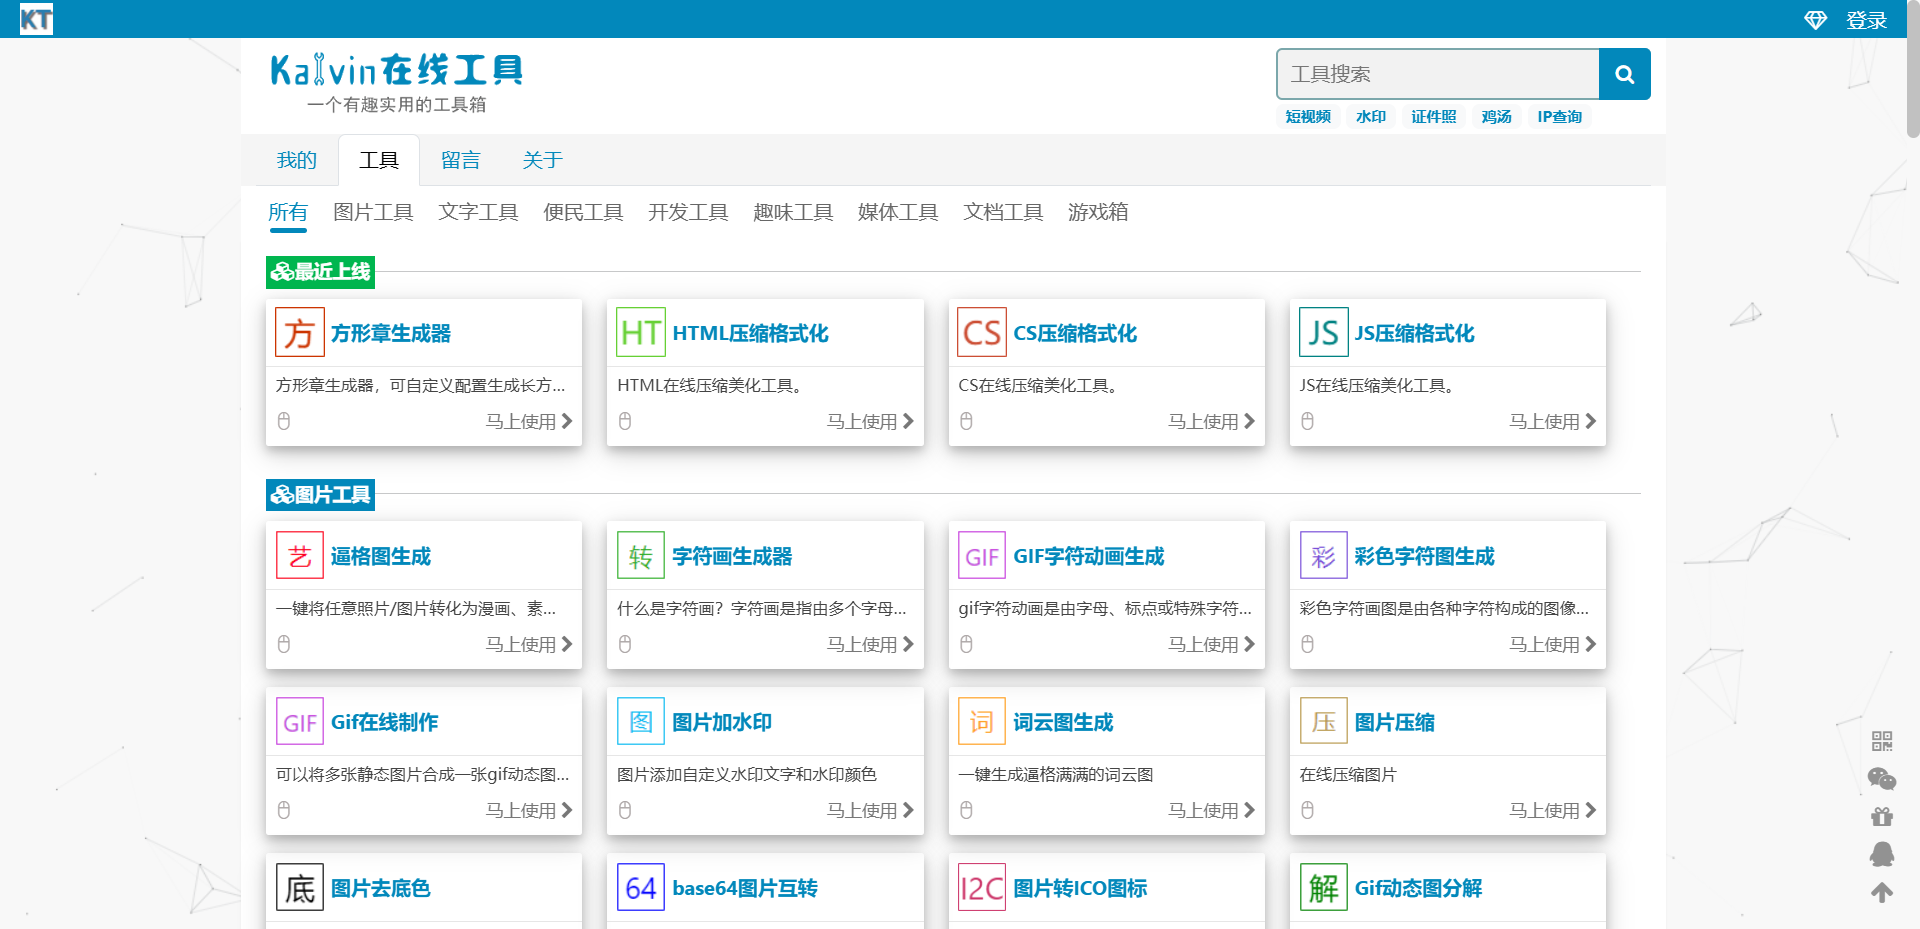This screenshot has width=1920, height=929.
Task: Open the QR code icon in right sidebar
Action: click(1883, 741)
